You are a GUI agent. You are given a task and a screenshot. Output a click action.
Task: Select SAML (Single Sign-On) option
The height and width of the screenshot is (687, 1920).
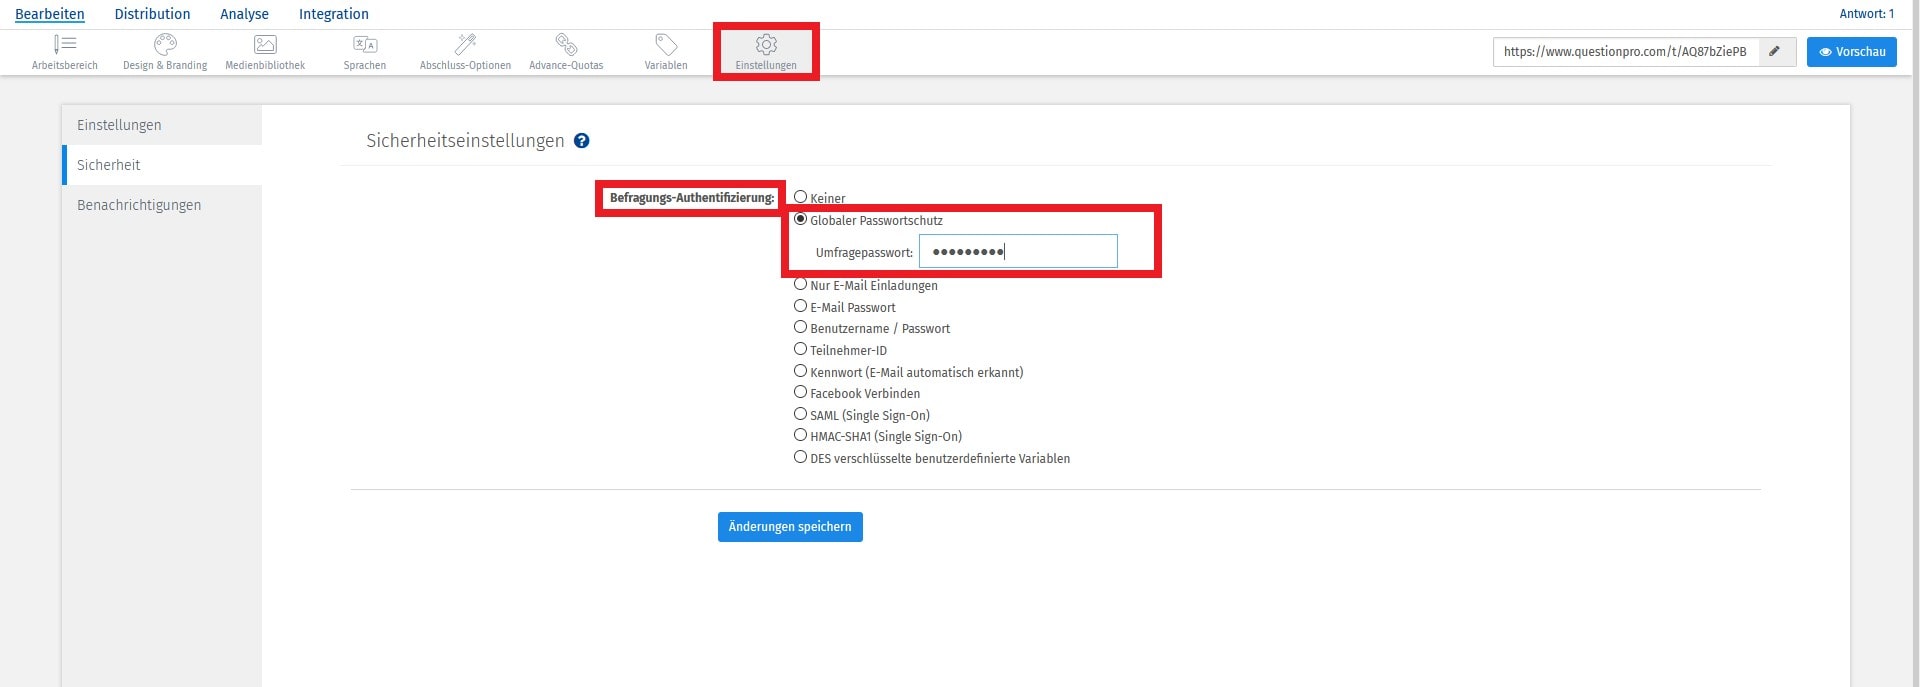800,414
